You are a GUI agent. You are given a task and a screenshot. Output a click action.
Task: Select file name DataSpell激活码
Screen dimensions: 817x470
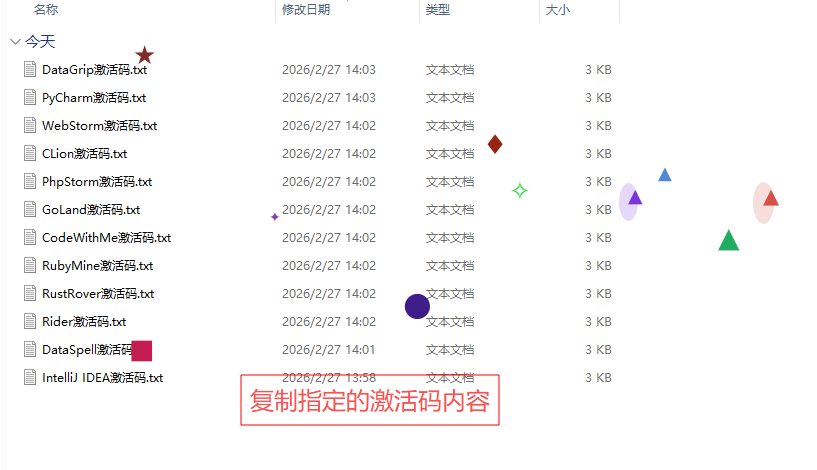coord(86,350)
